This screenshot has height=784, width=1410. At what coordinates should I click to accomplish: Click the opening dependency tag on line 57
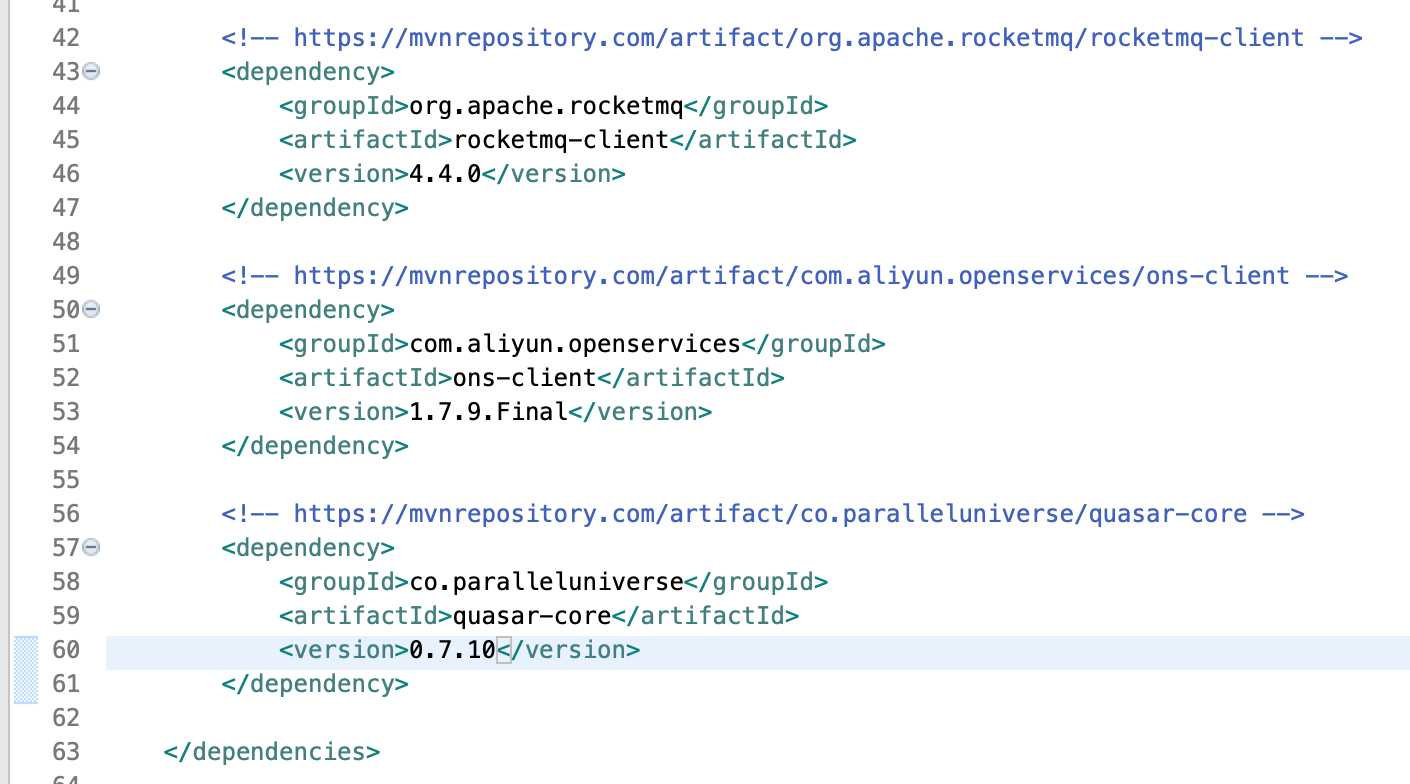tap(308, 548)
